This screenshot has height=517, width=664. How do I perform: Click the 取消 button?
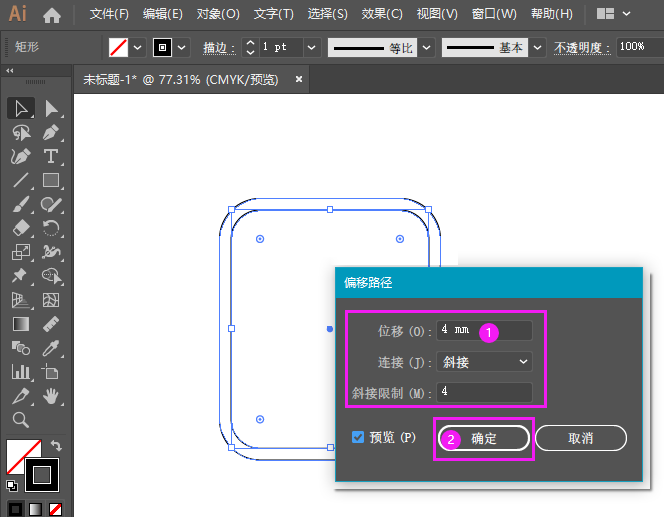coord(580,438)
